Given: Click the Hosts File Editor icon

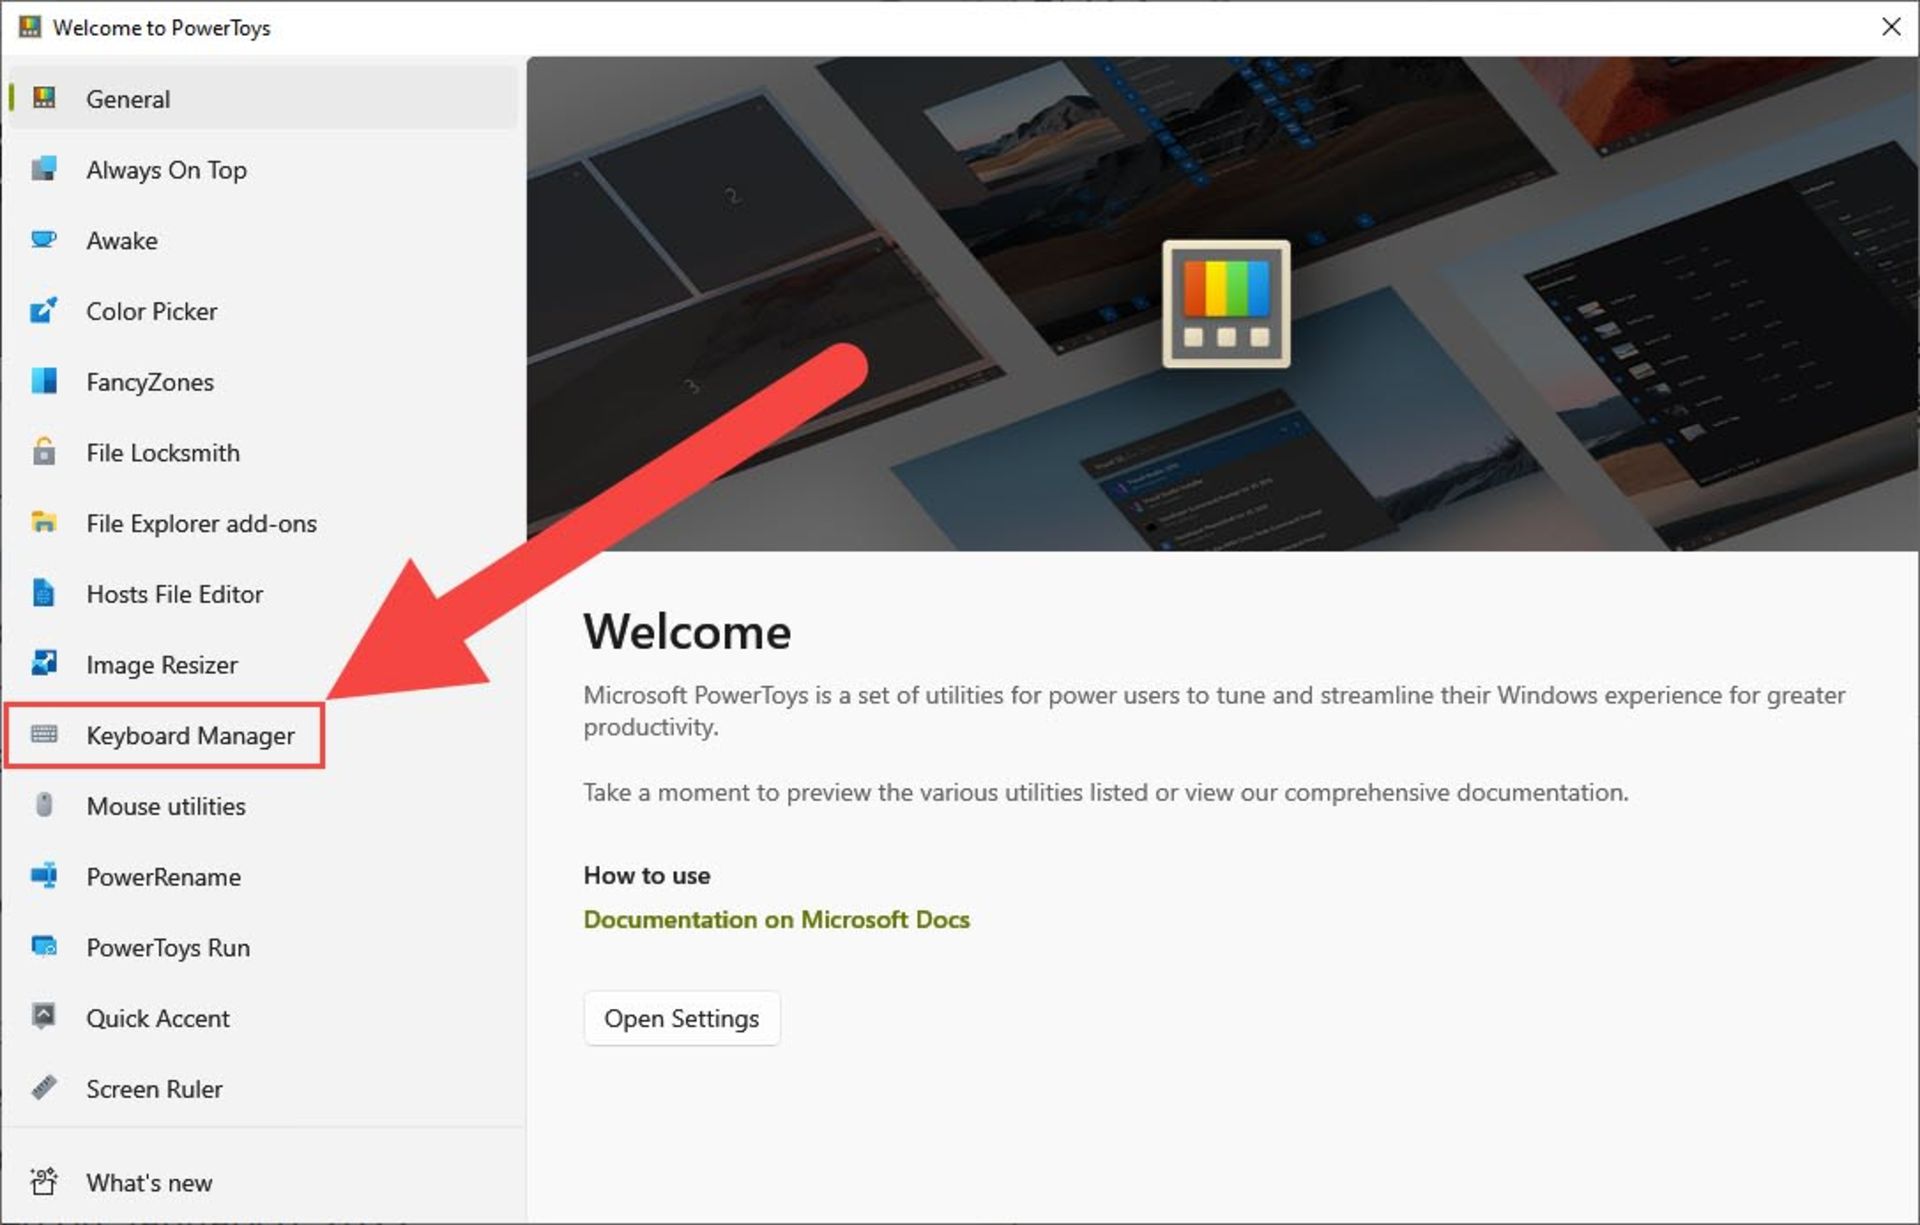Looking at the screenshot, I should tap(44, 593).
